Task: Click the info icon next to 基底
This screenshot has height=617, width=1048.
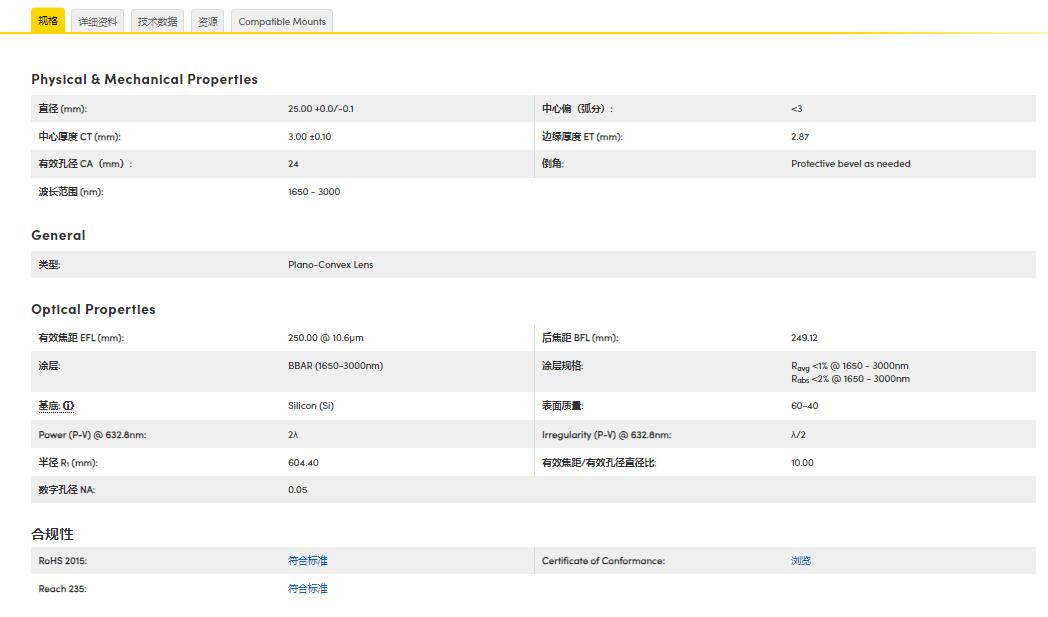Action: (69, 406)
